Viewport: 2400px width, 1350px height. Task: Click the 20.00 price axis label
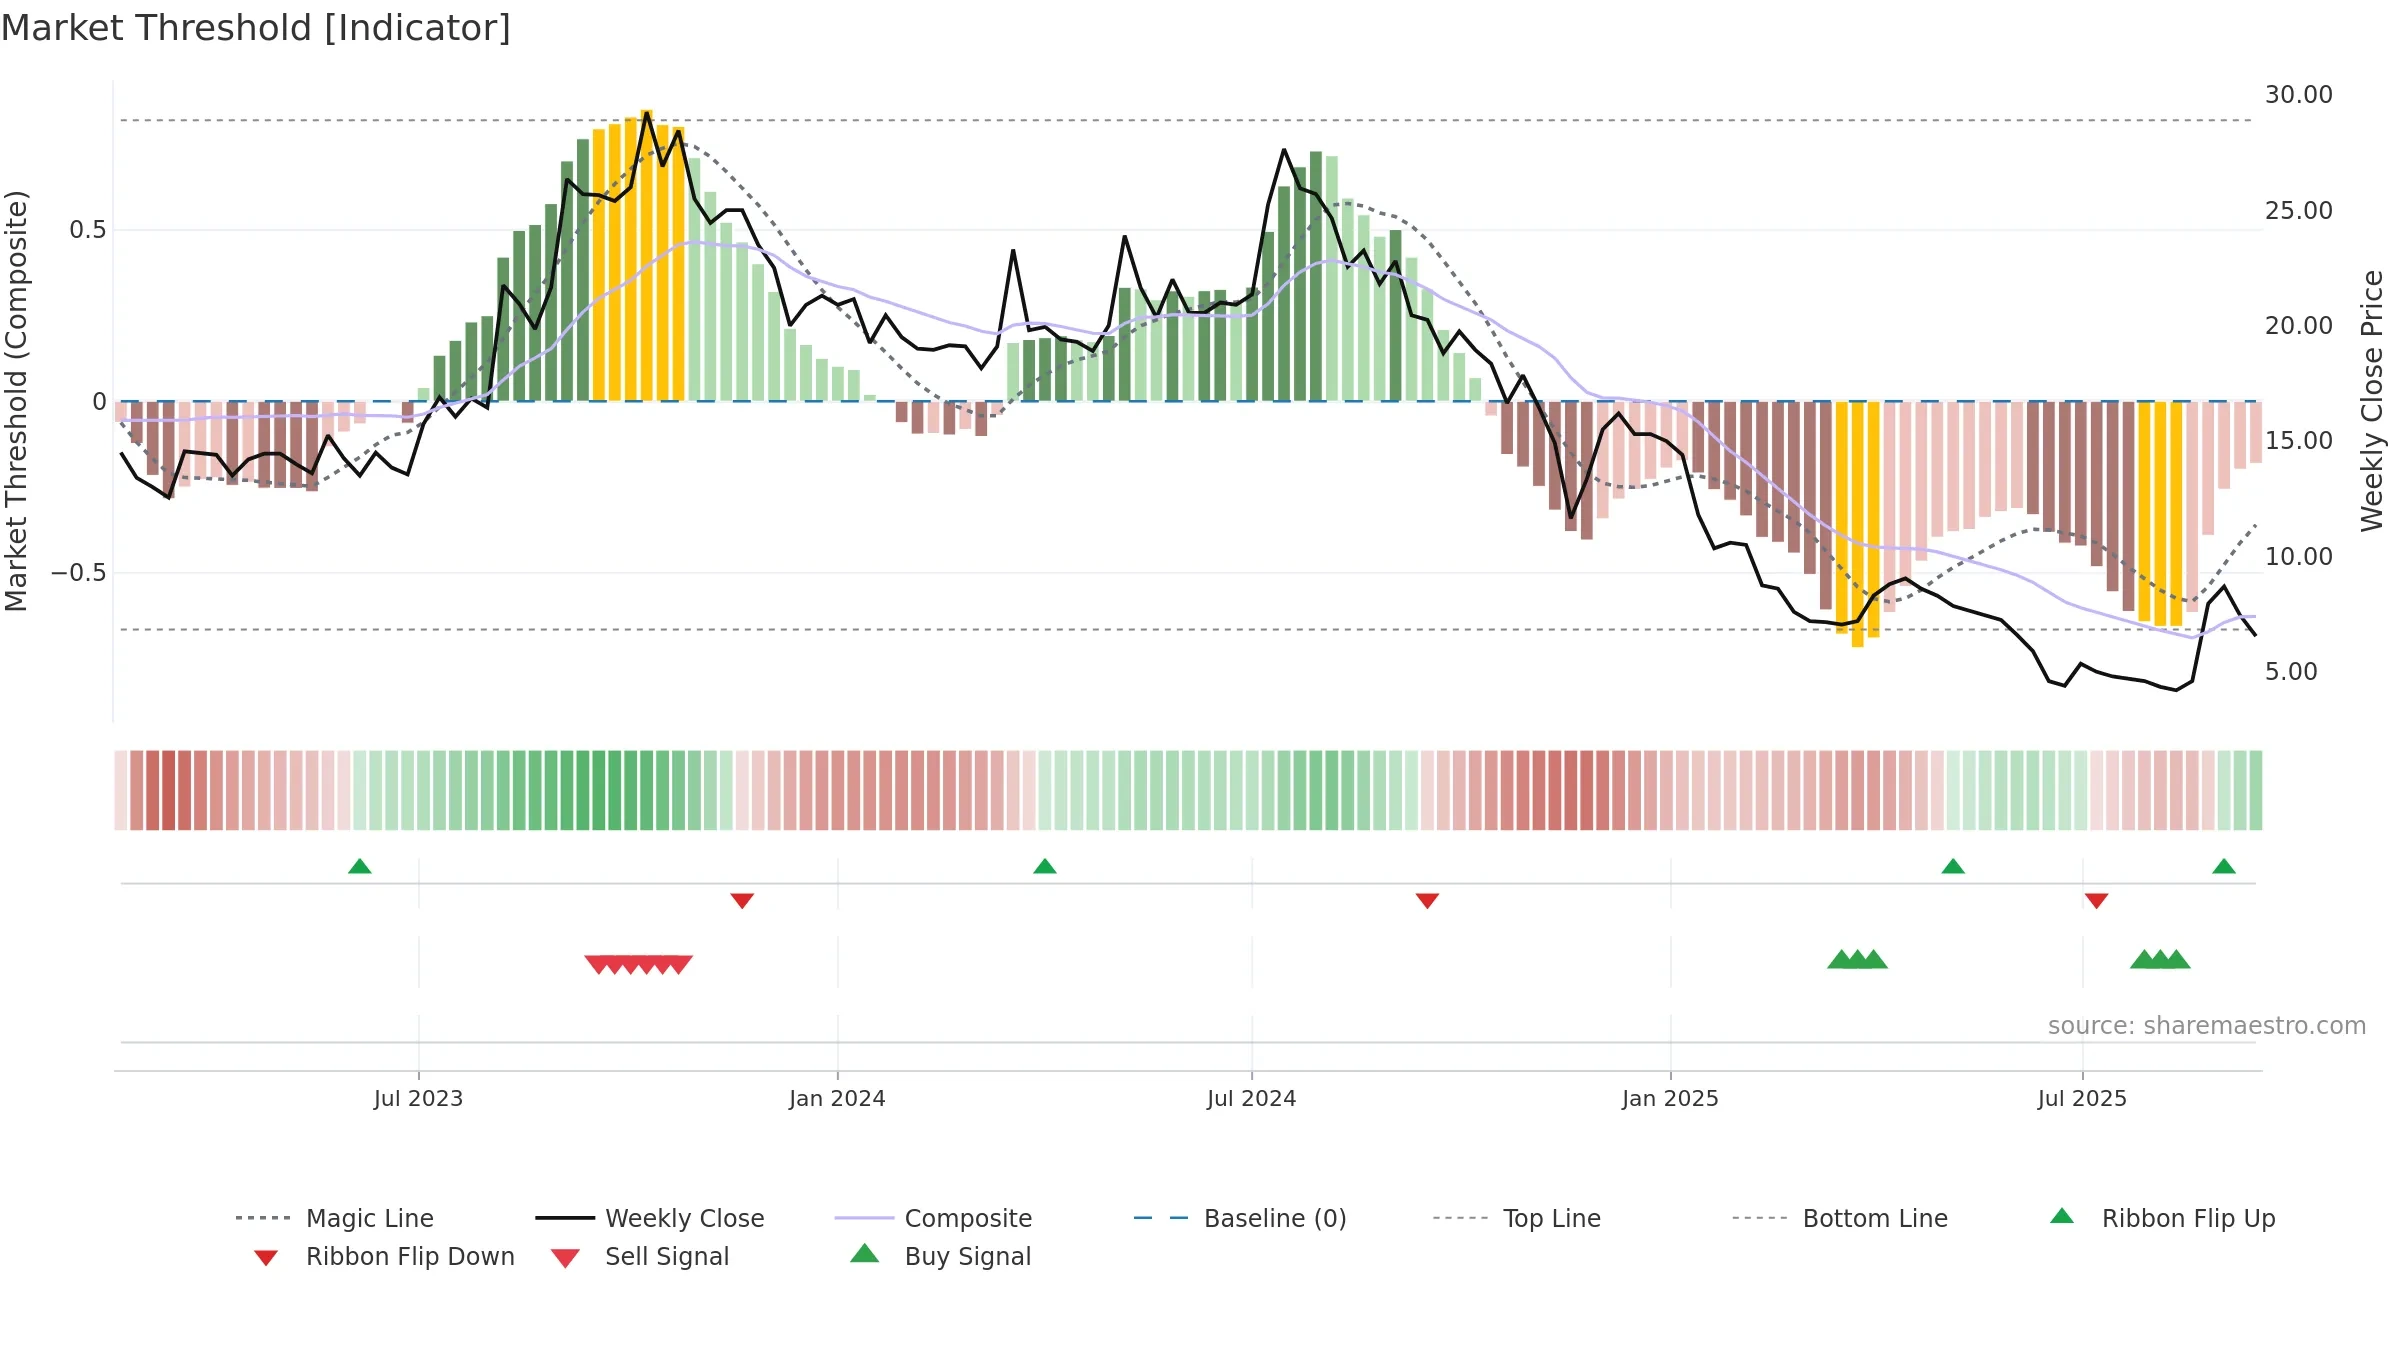(x=2299, y=326)
